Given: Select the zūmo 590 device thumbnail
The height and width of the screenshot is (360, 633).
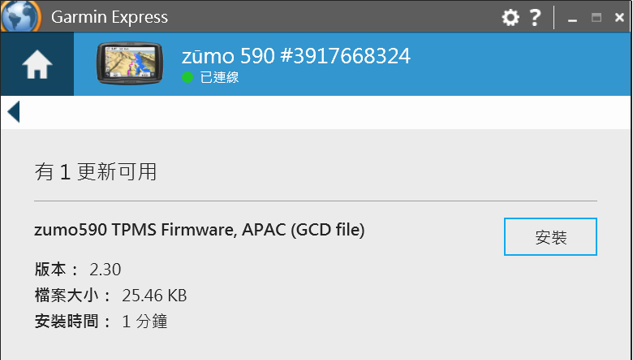Looking at the screenshot, I should (x=130, y=63).
